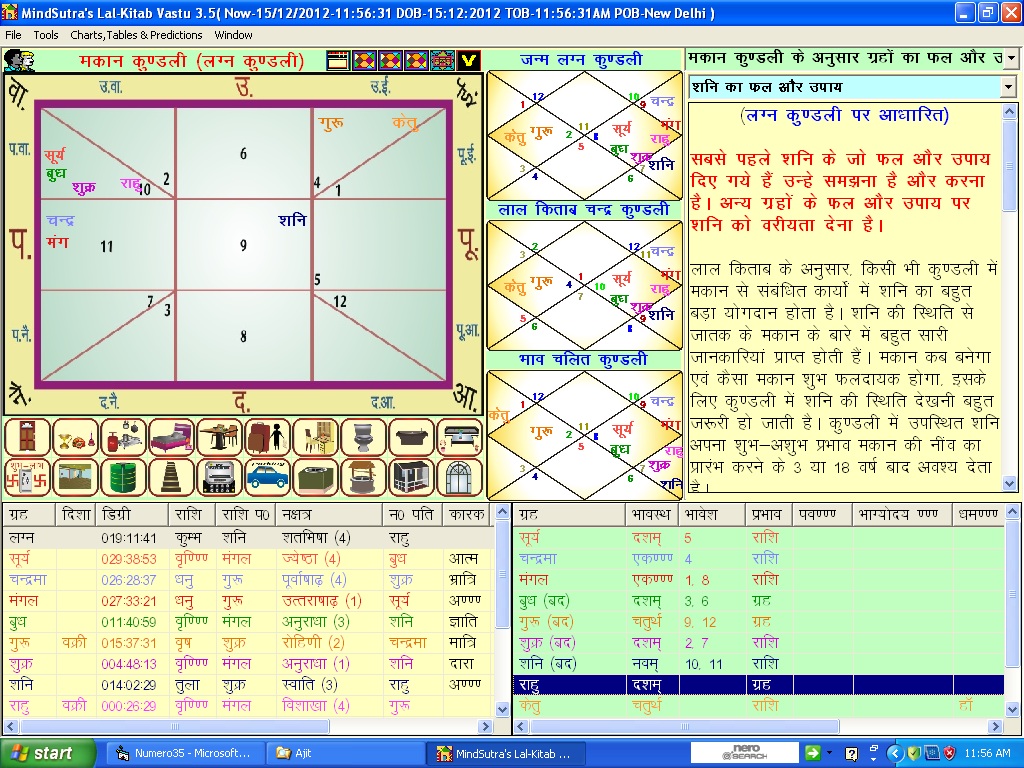Open the Tools menu
1024x768 pixels.
(x=46, y=35)
